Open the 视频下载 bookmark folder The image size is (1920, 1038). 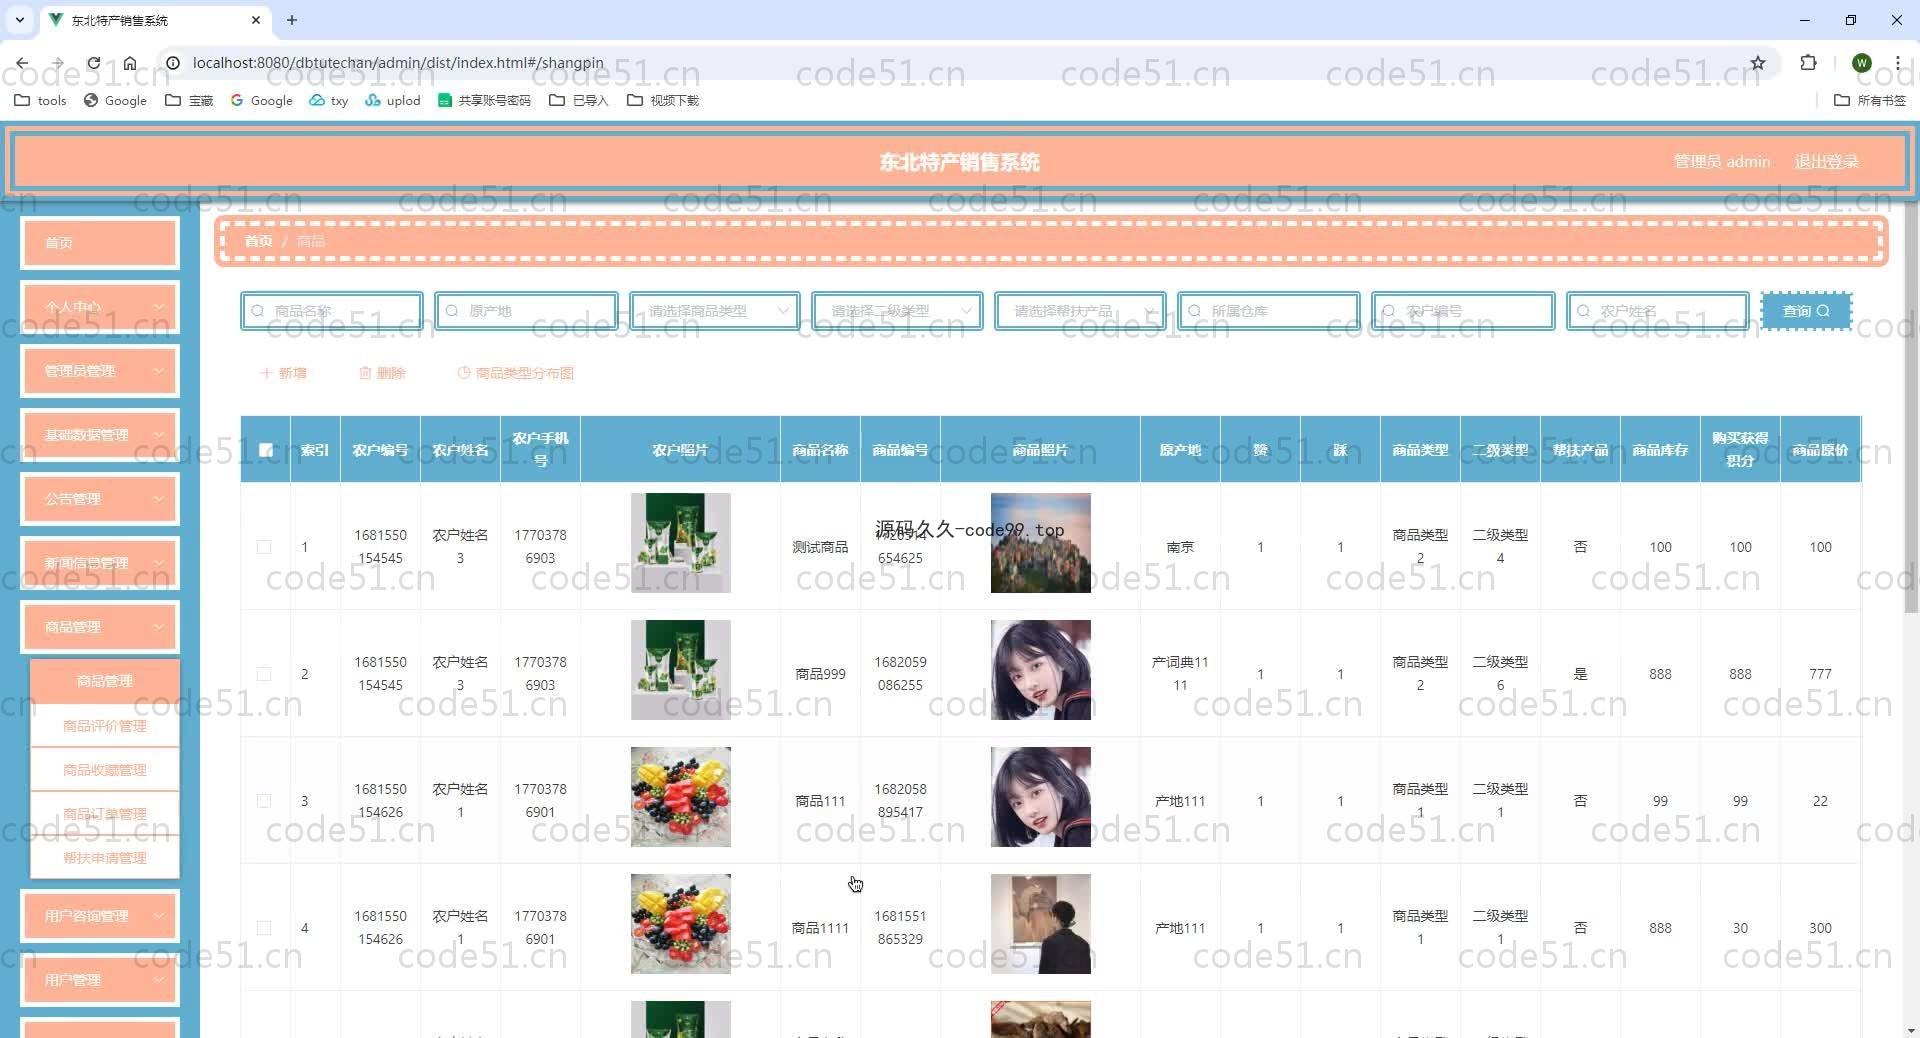point(662,100)
